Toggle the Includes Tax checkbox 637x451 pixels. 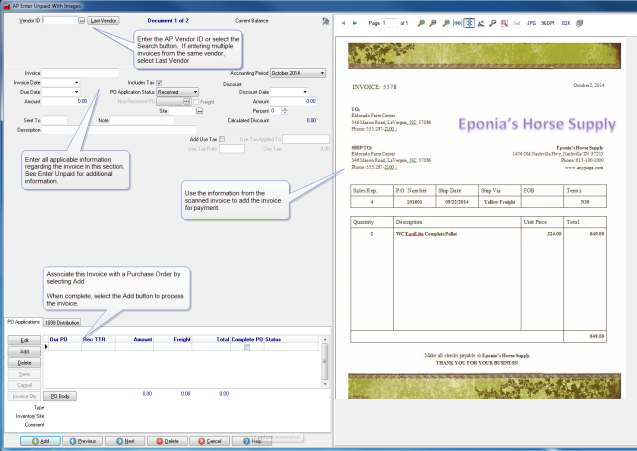[x=160, y=82]
